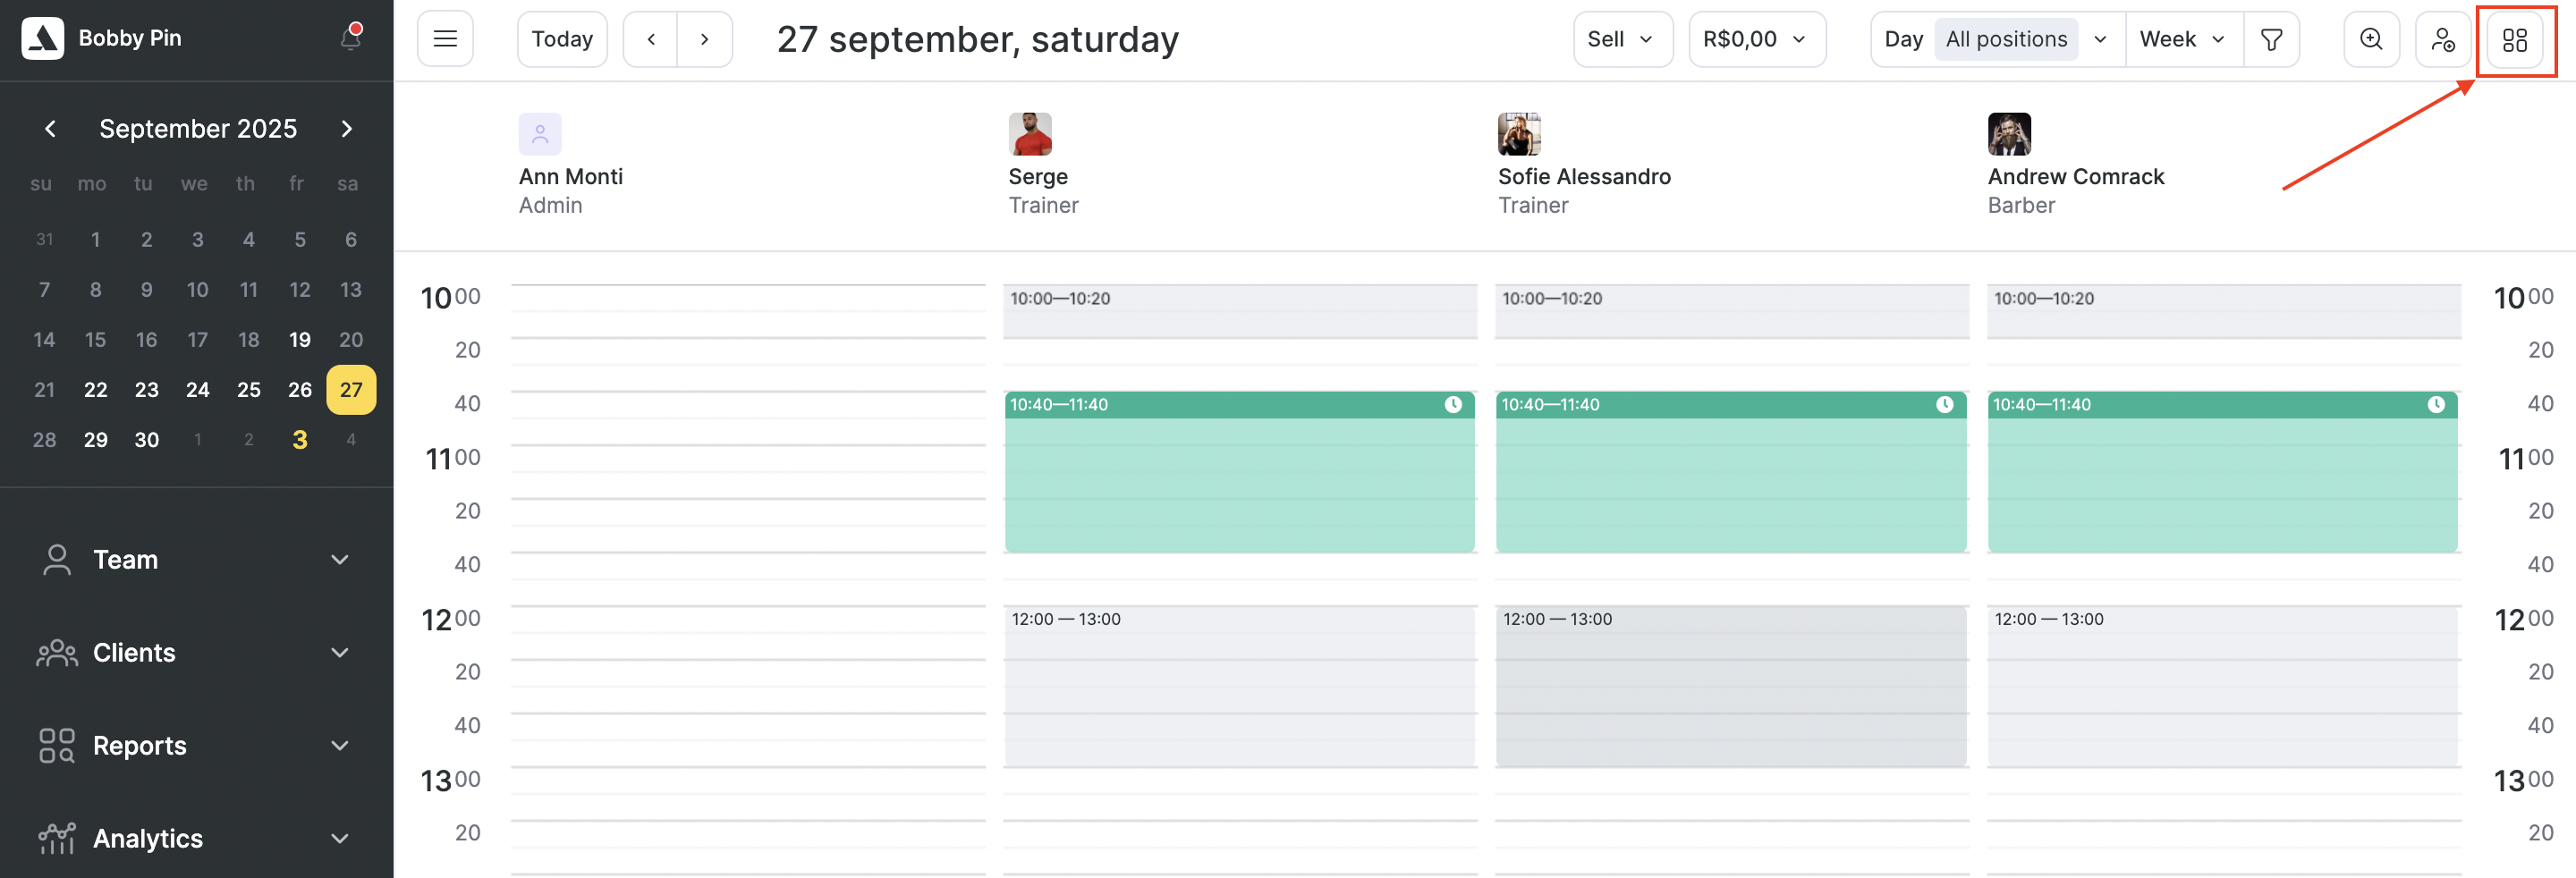2576x878 pixels.
Task: Open Serge's 10:40—11:40 green appointment
Action: [x=1239, y=480]
